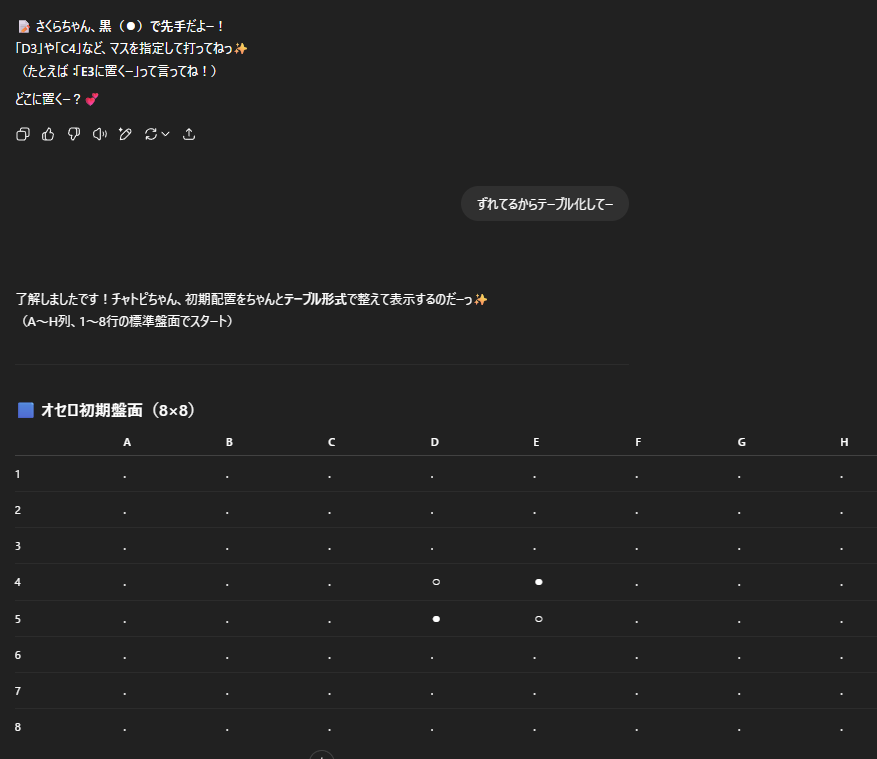Click the scroll-to-bottom circle button
This screenshot has height=759, width=877.
pyautogui.click(x=321, y=755)
